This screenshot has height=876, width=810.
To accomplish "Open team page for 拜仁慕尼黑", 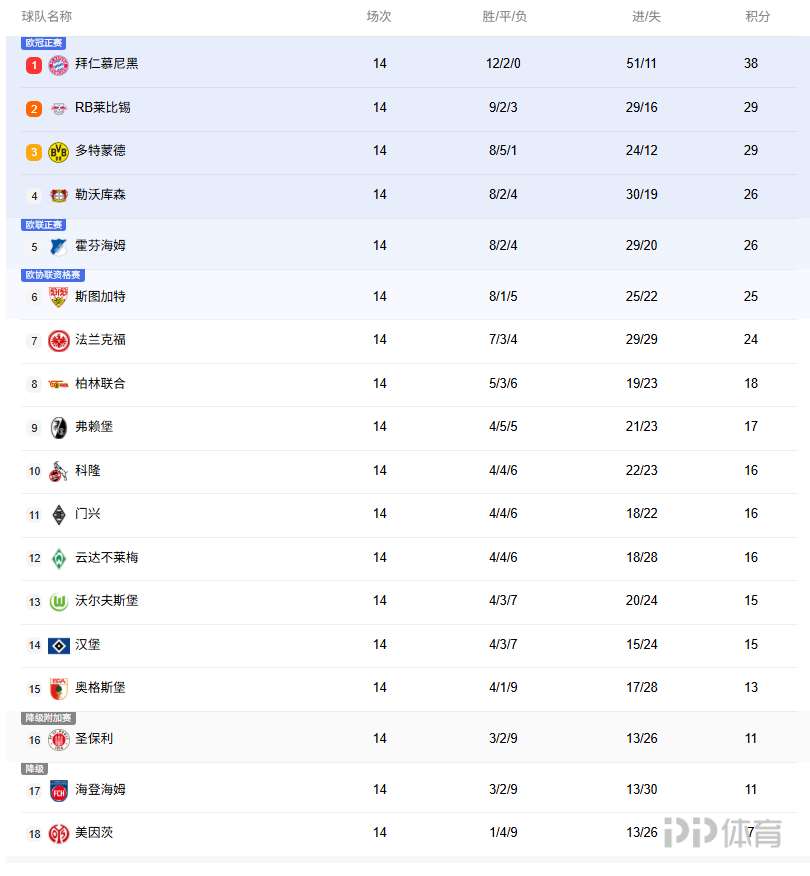I will click(107, 64).
